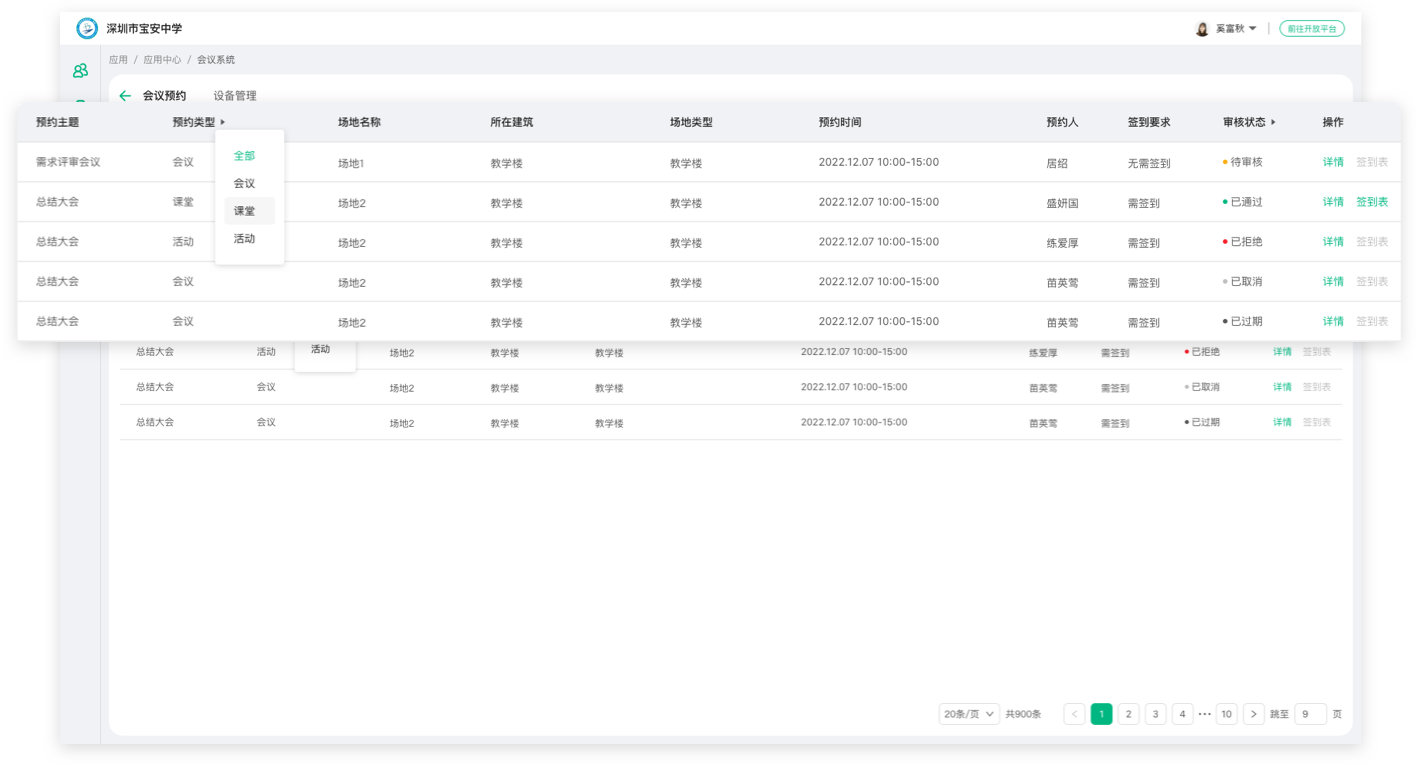Select 课堂 from the 预约类型 filter list
1418x764 pixels.
[x=244, y=211]
